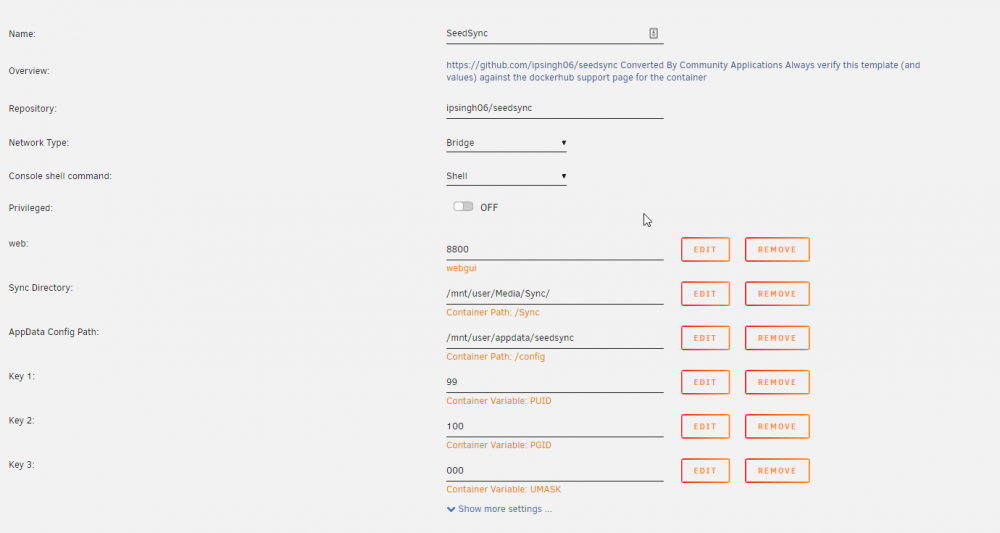The width and height of the screenshot is (1000, 533).
Task: Click the 'Sync Directory:' label
Action: pyautogui.click(x=41, y=288)
